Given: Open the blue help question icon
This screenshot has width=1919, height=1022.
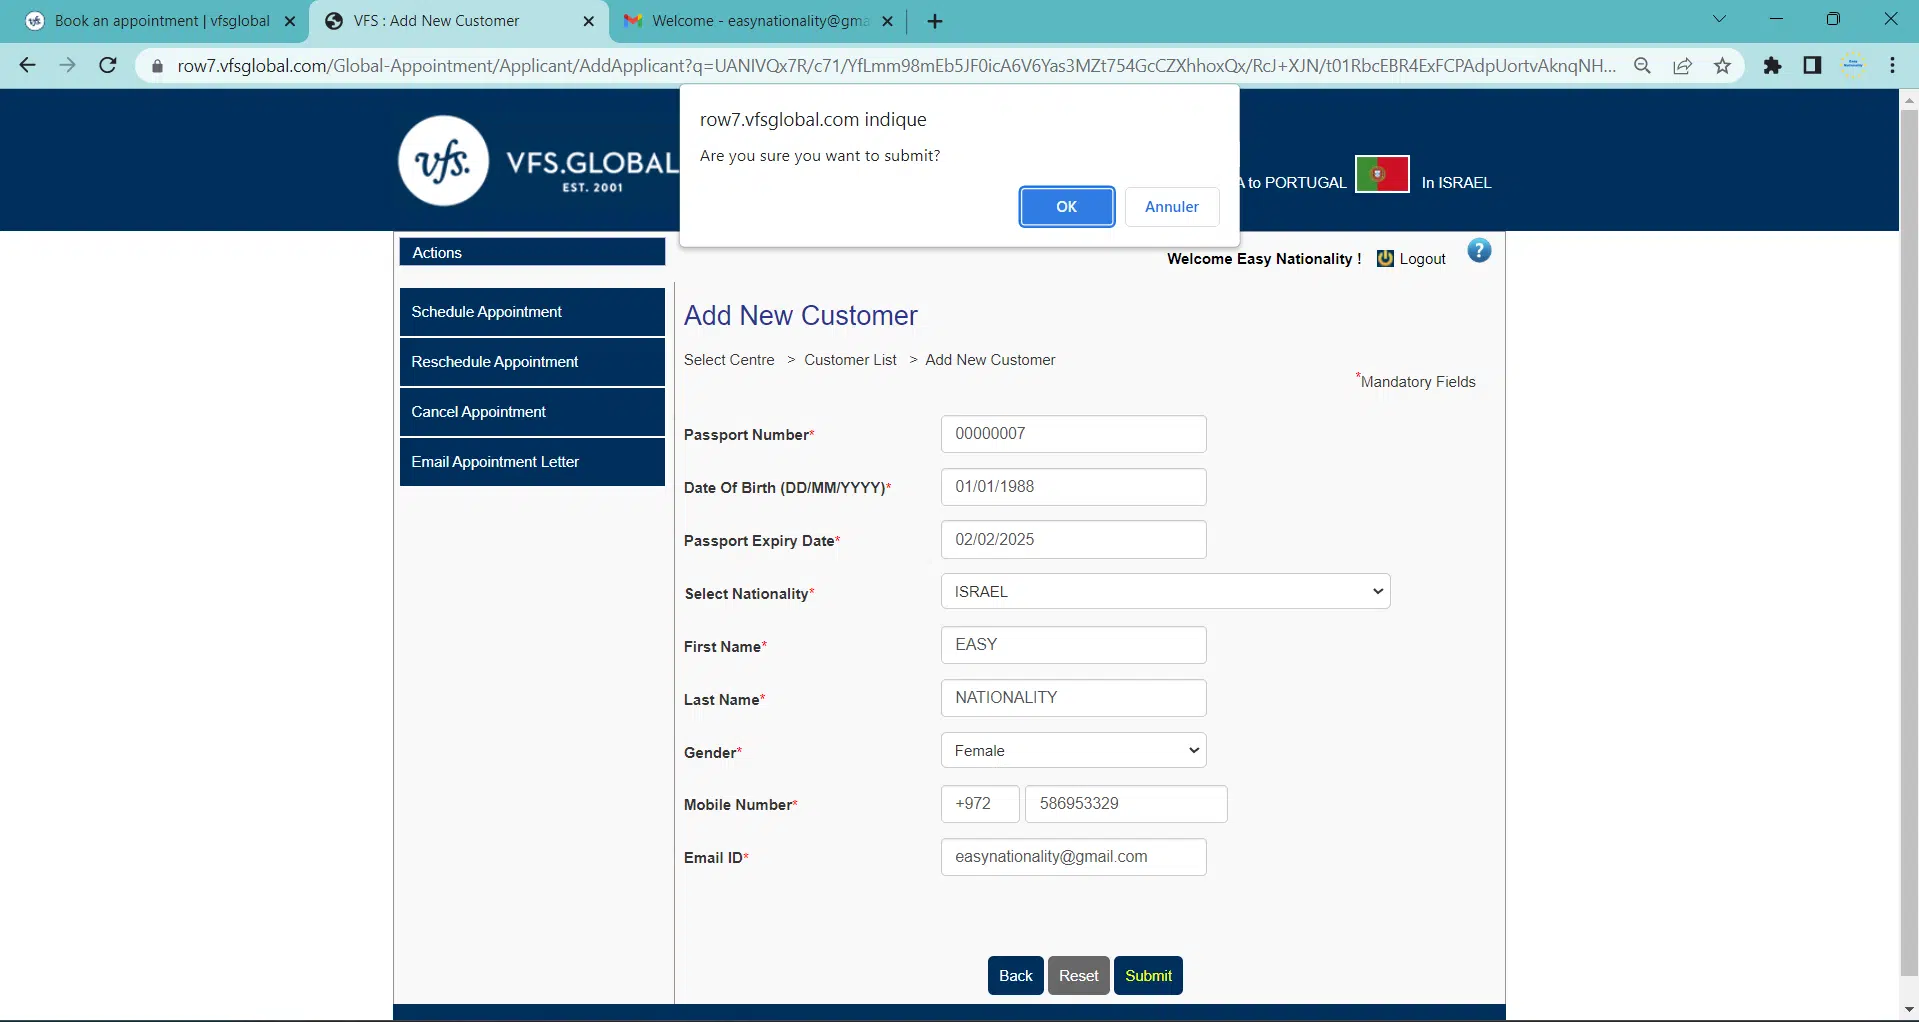Looking at the screenshot, I should tap(1479, 251).
